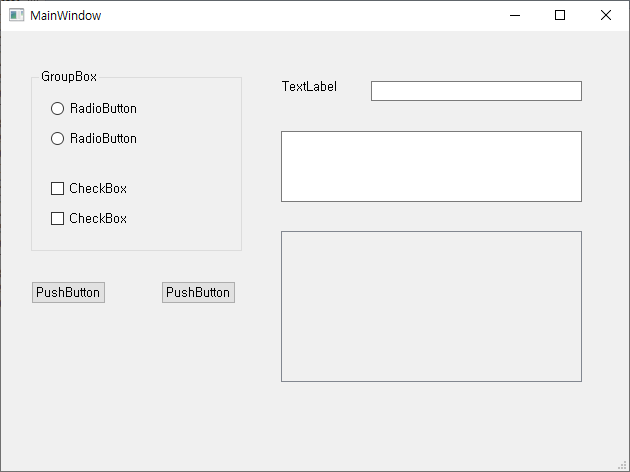Screen dimensions: 630x472
Task: Click the first RadioButton's text label
Action: (x=103, y=108)
